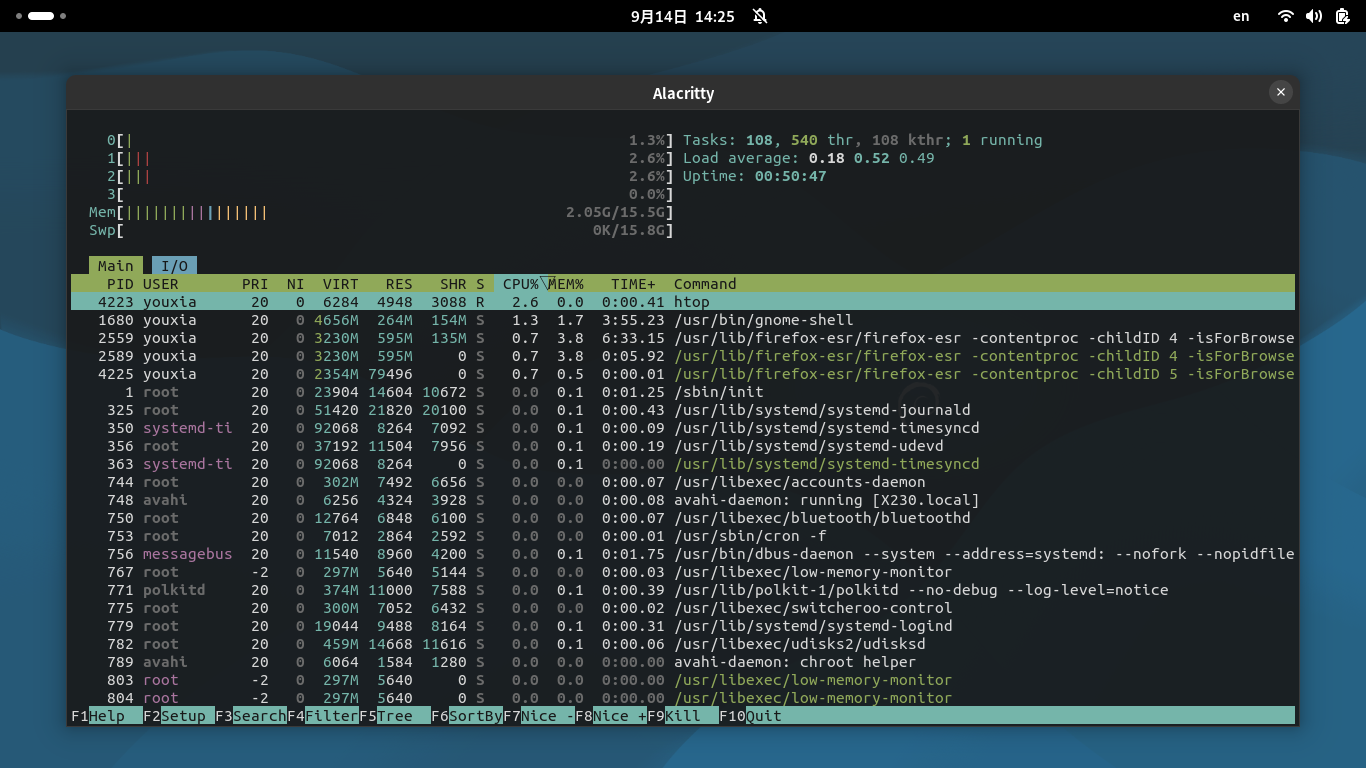
Task: Select the systemd-logind process row
Action: click(683, 626)
